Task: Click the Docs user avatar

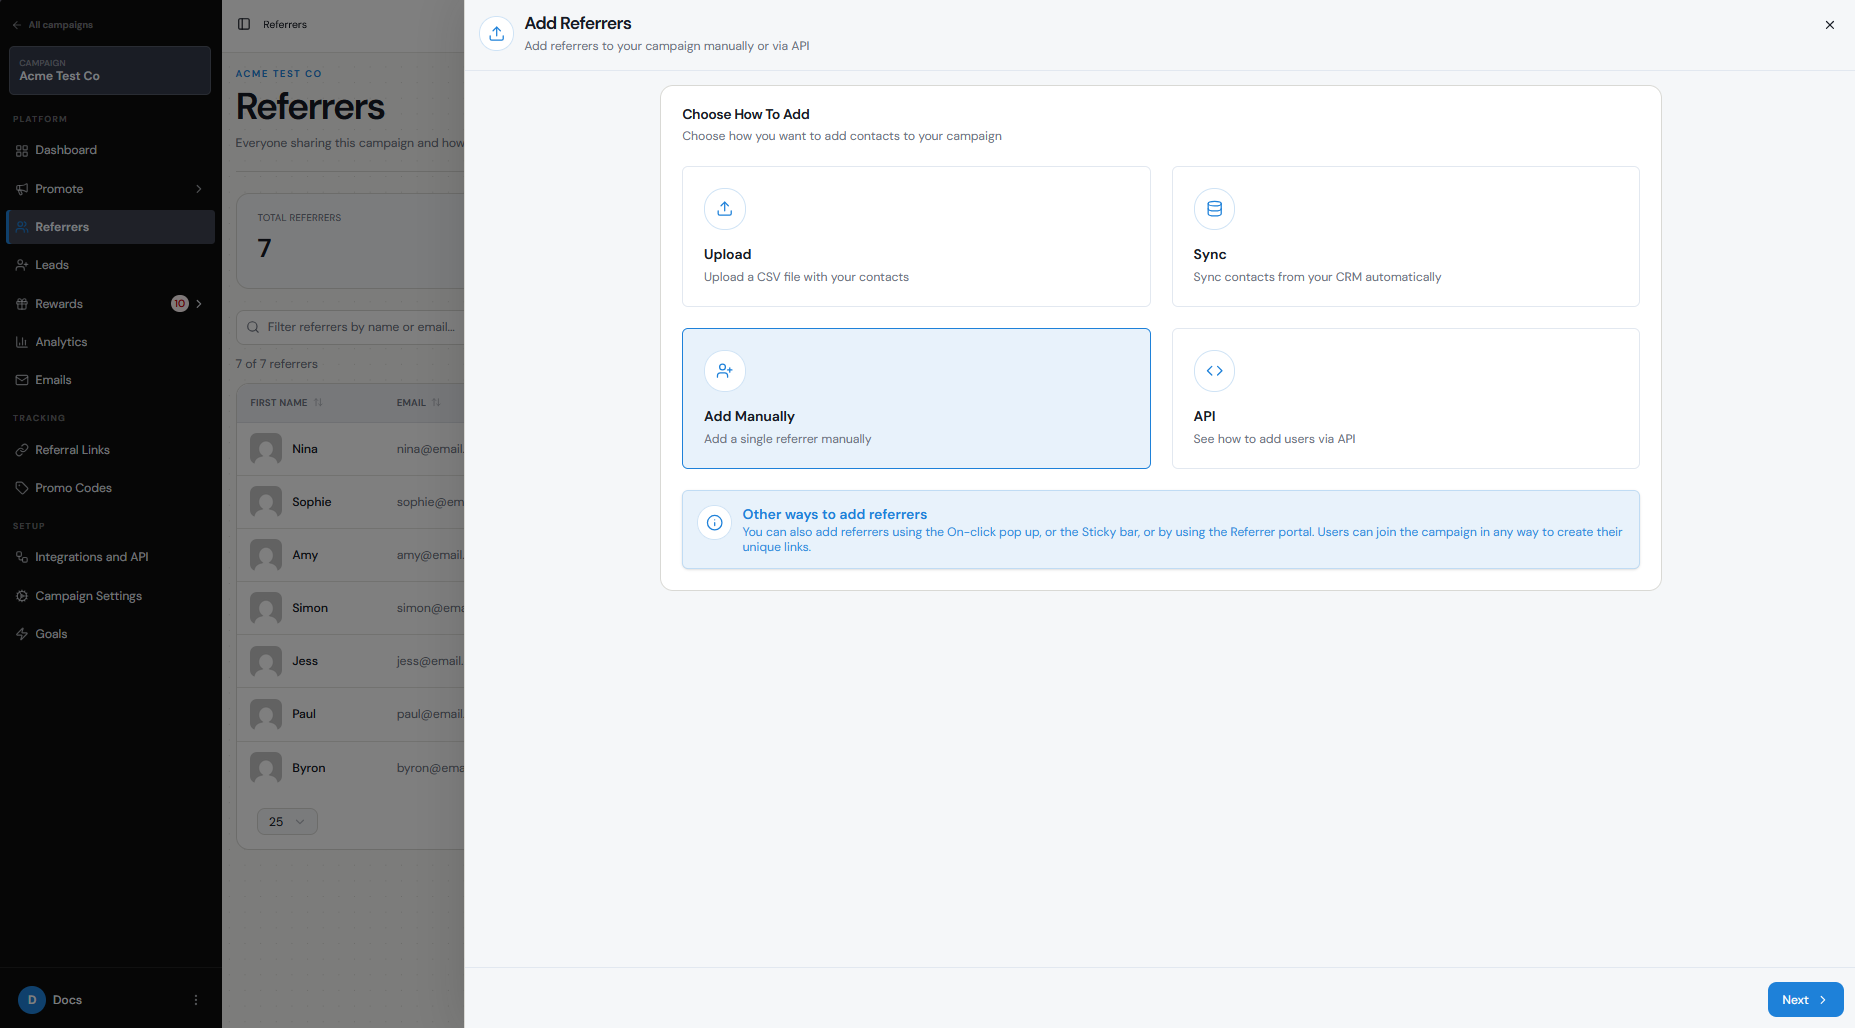Action: point(32,1000)
